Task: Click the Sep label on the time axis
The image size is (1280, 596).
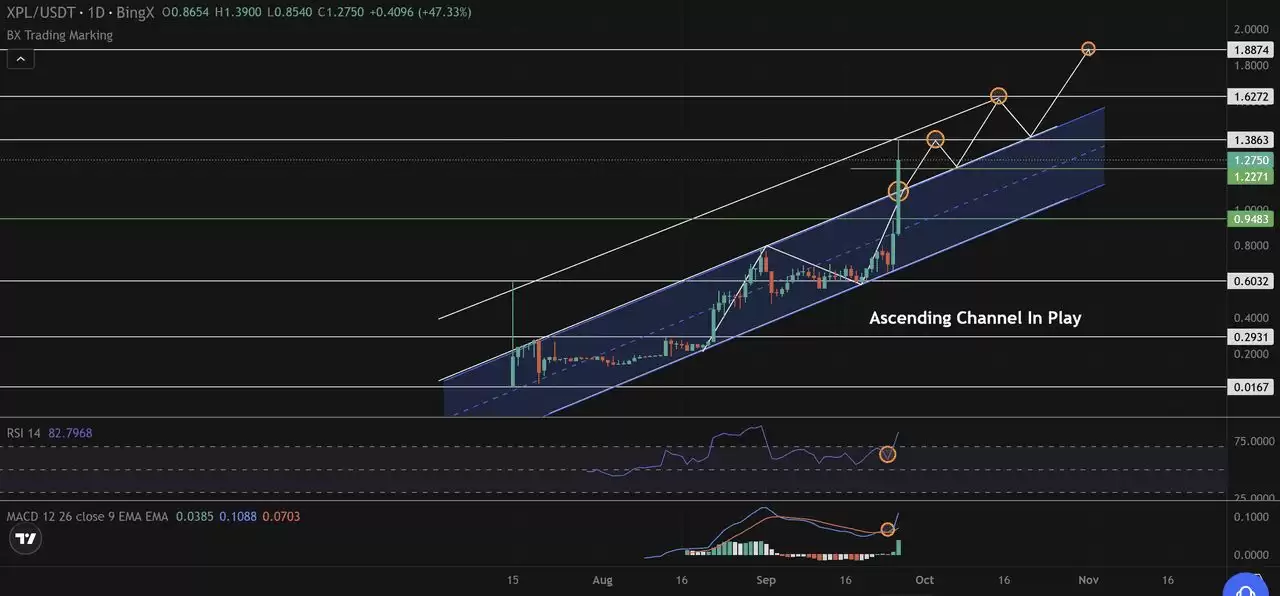Action: tap(765, 579)
